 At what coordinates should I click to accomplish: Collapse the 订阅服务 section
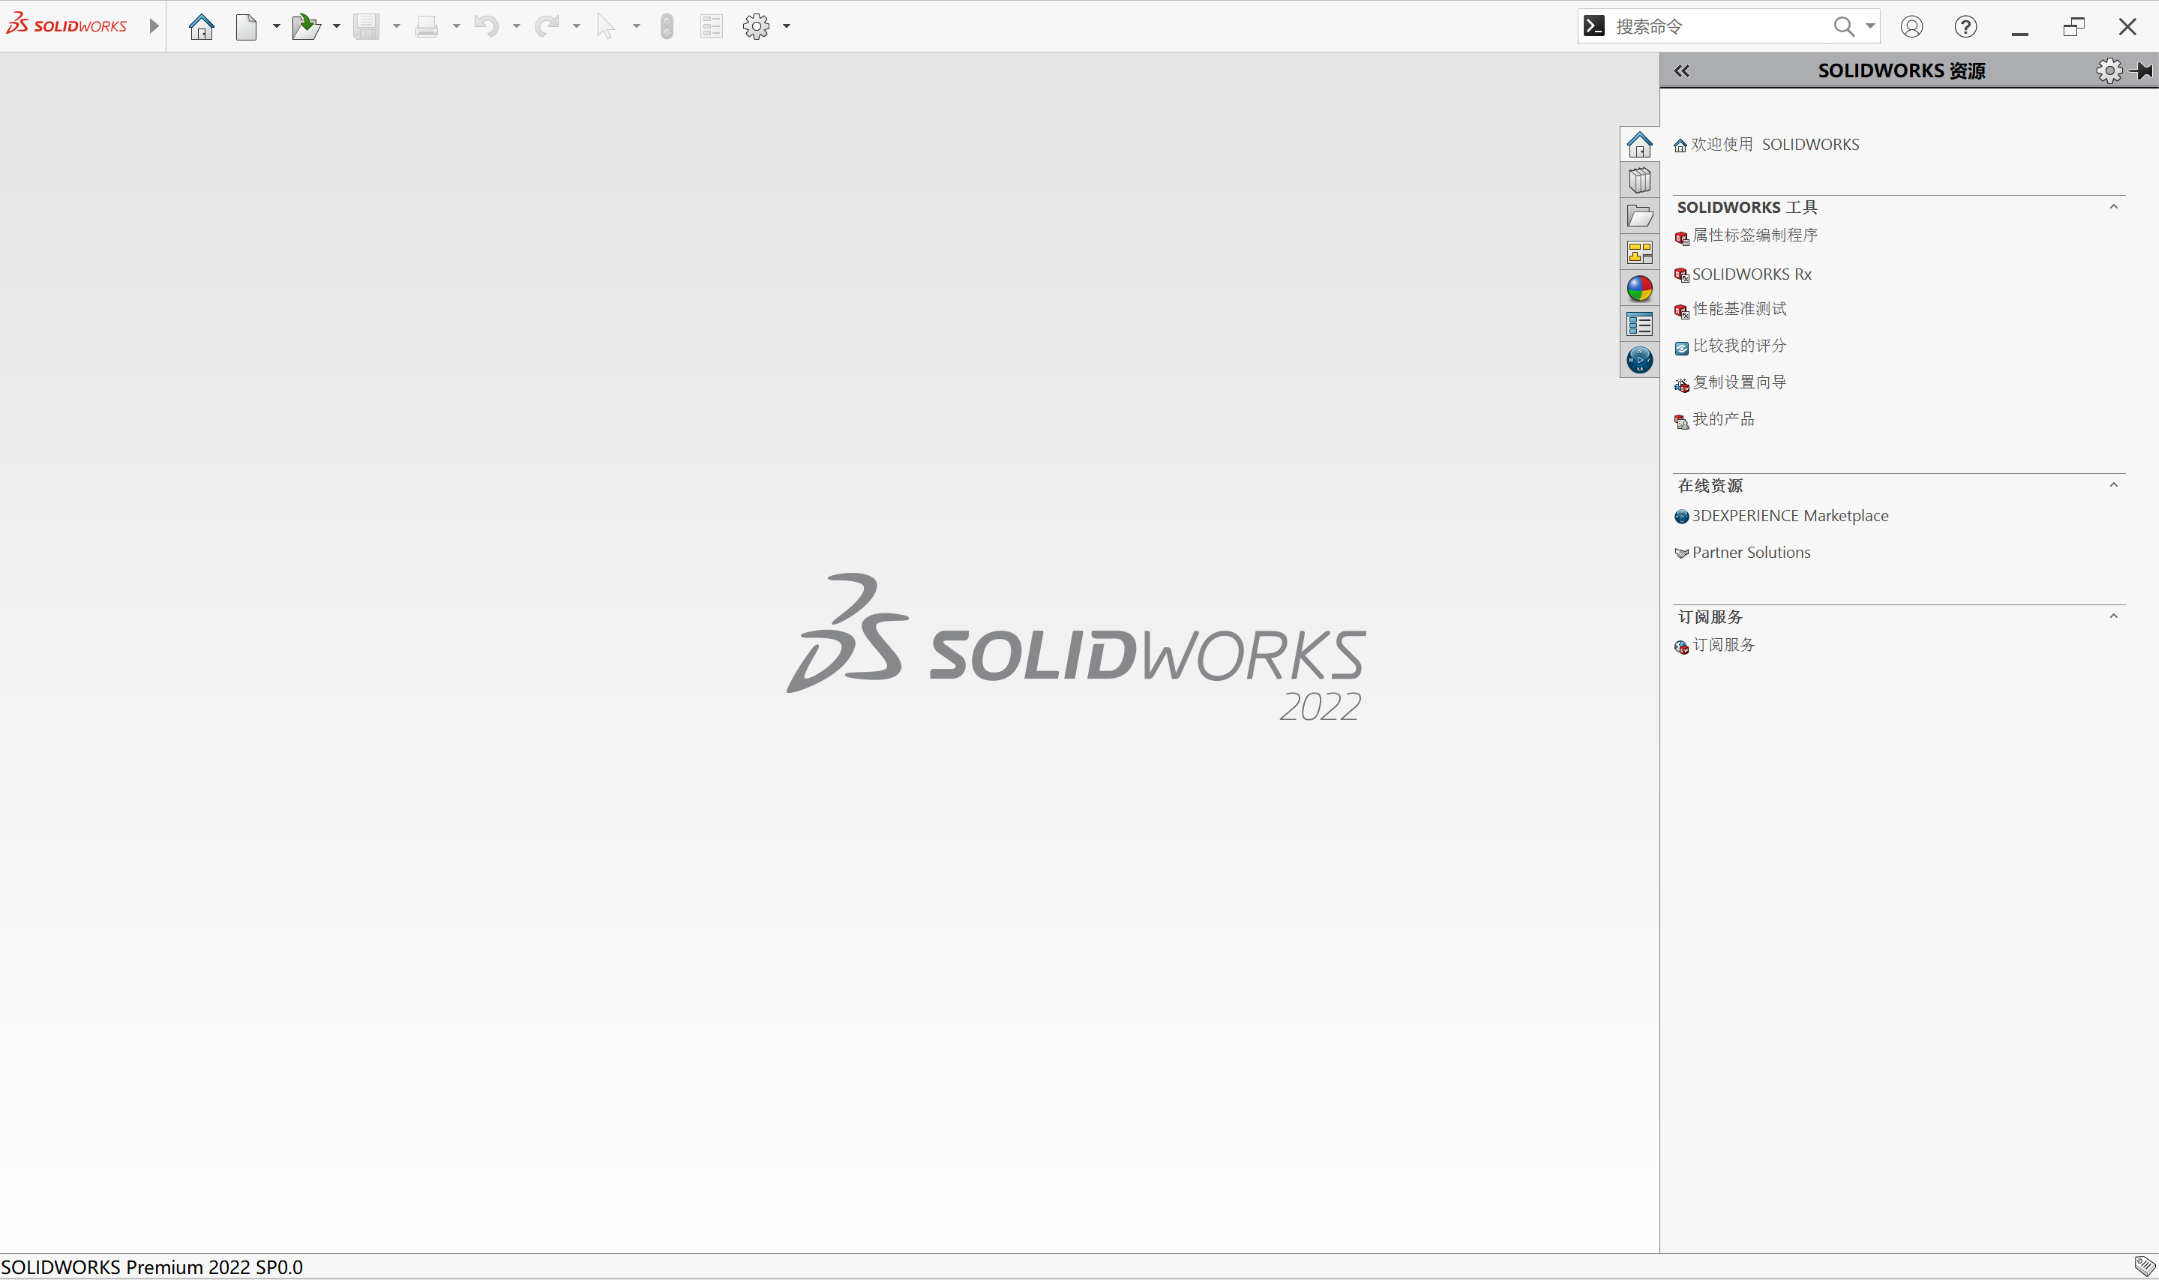click(2112, 616)
